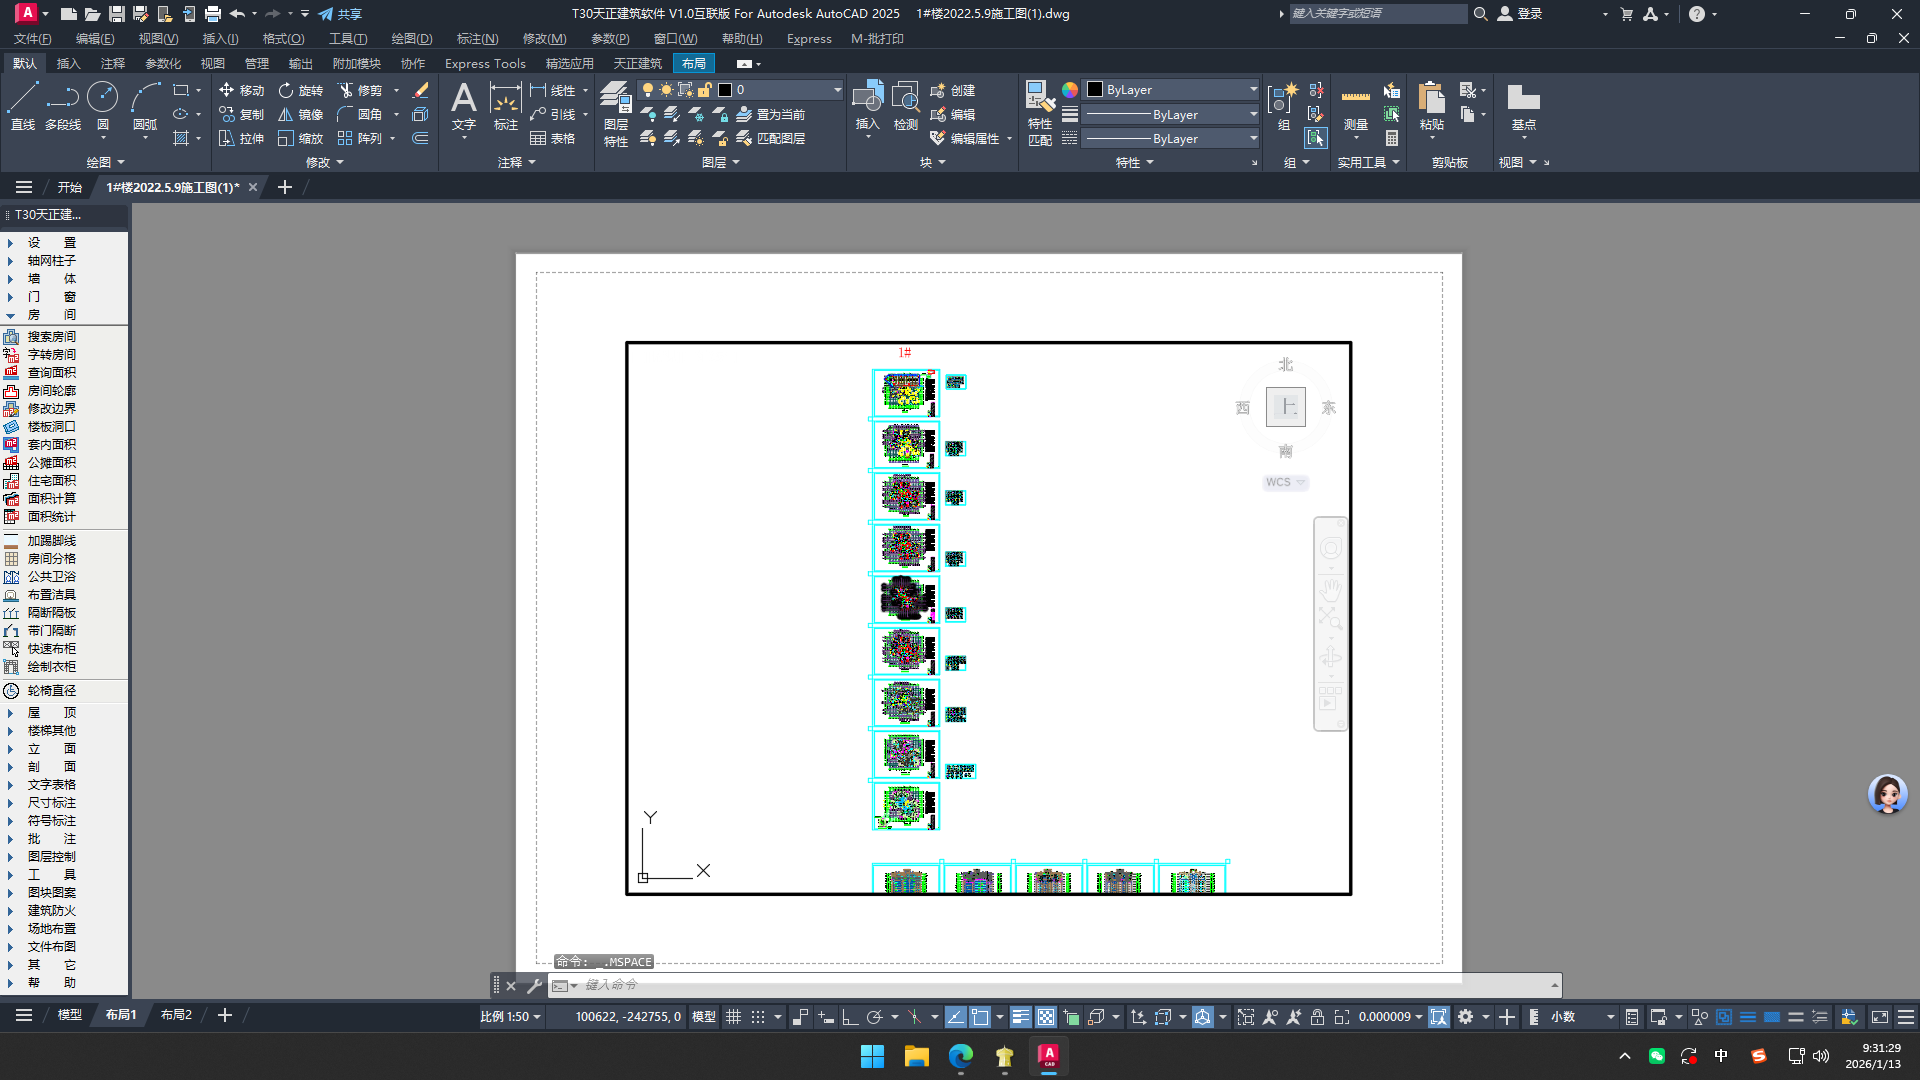Click the command line input field
1920x1080 pixels.
coord(1060,985)
